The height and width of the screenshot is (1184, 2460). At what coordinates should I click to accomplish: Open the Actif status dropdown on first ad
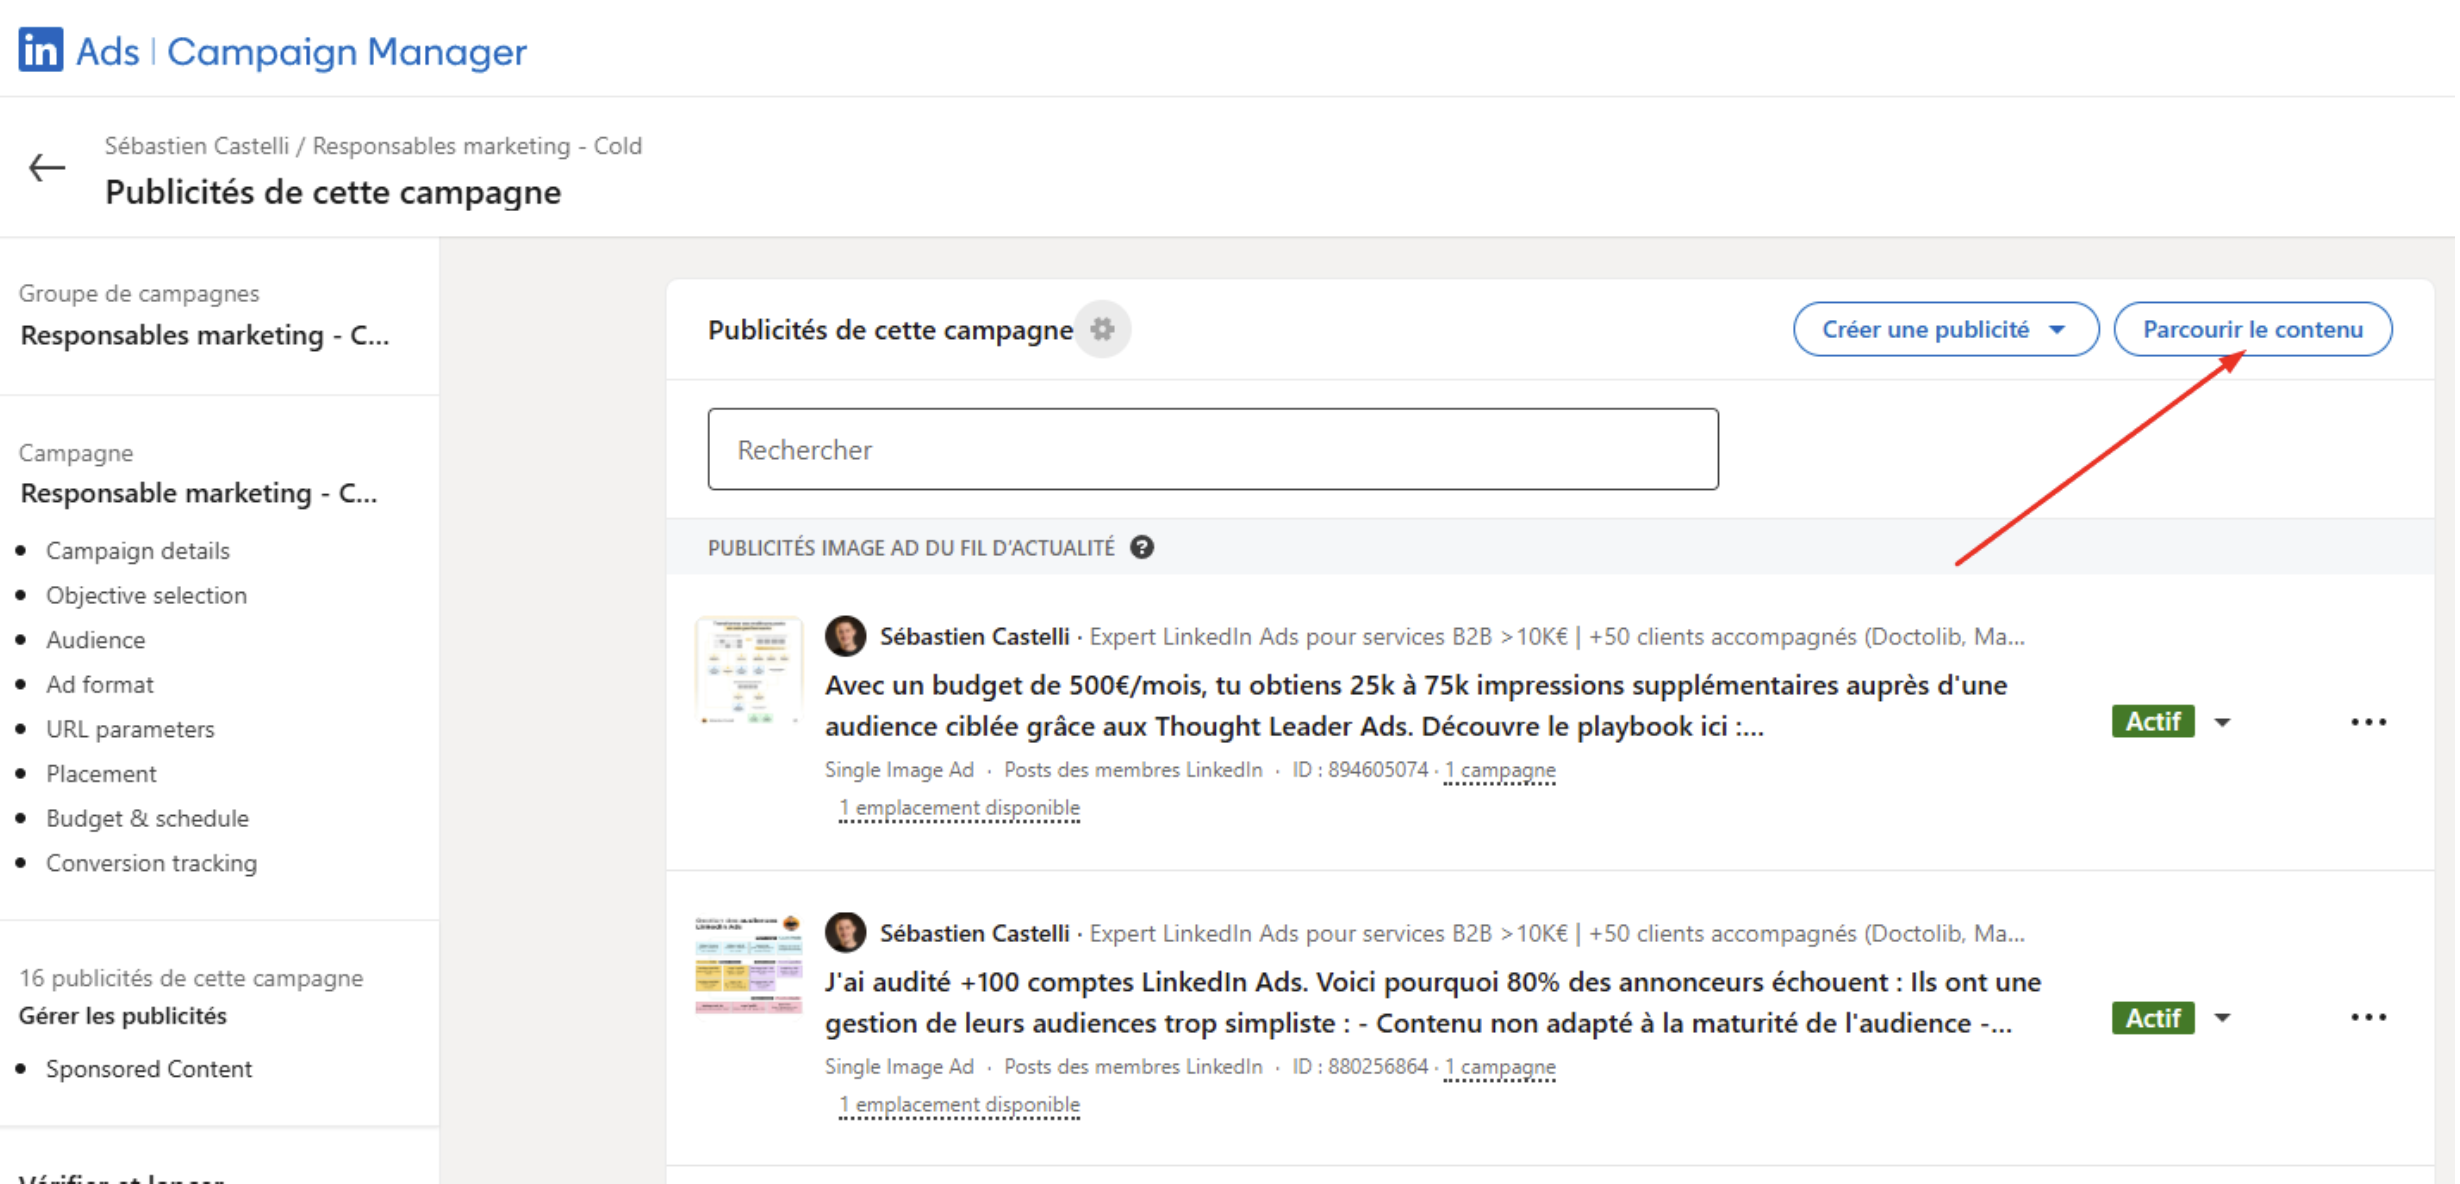click(x=2222, y=722)
